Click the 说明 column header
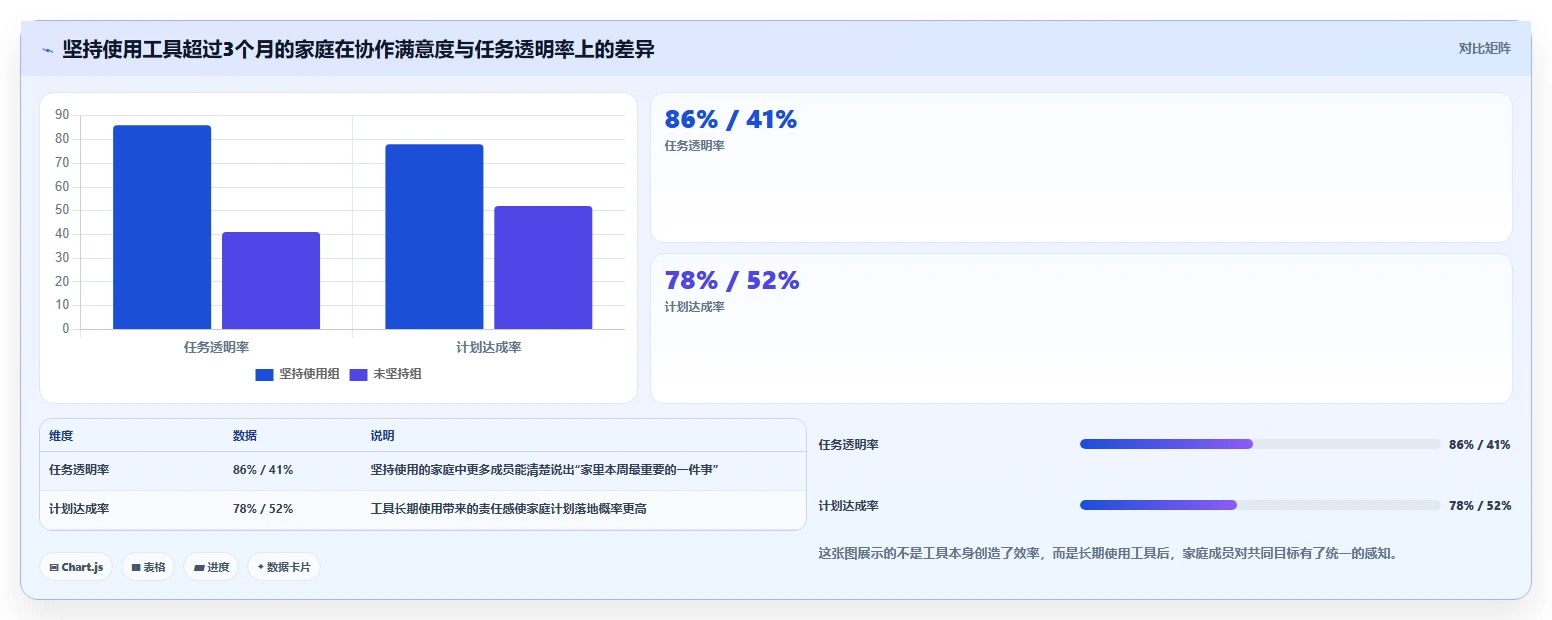Viewport: 1552px width, 620px height. (x=383, y=436)
